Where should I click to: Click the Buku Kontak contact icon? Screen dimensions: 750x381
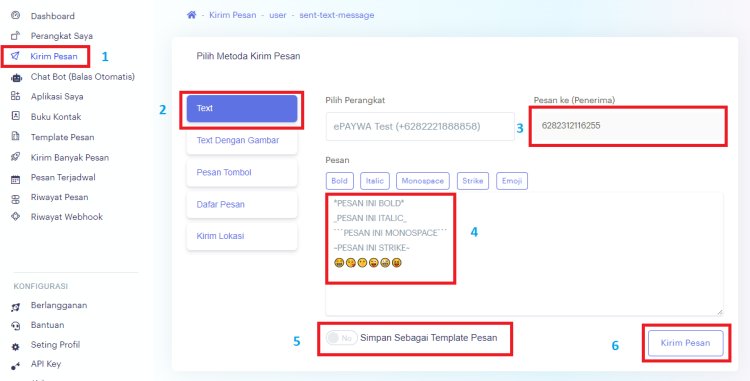coord(15,116)
